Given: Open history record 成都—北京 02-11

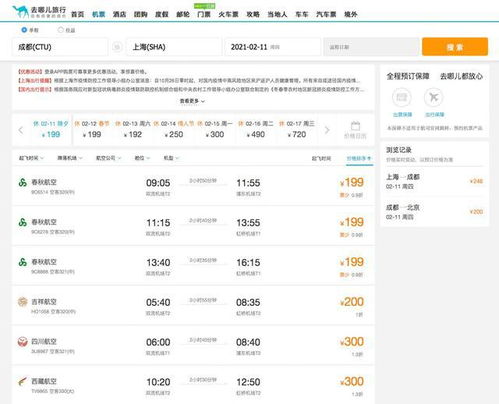Looking at the screenshot, I should click(x=434, y=212).
